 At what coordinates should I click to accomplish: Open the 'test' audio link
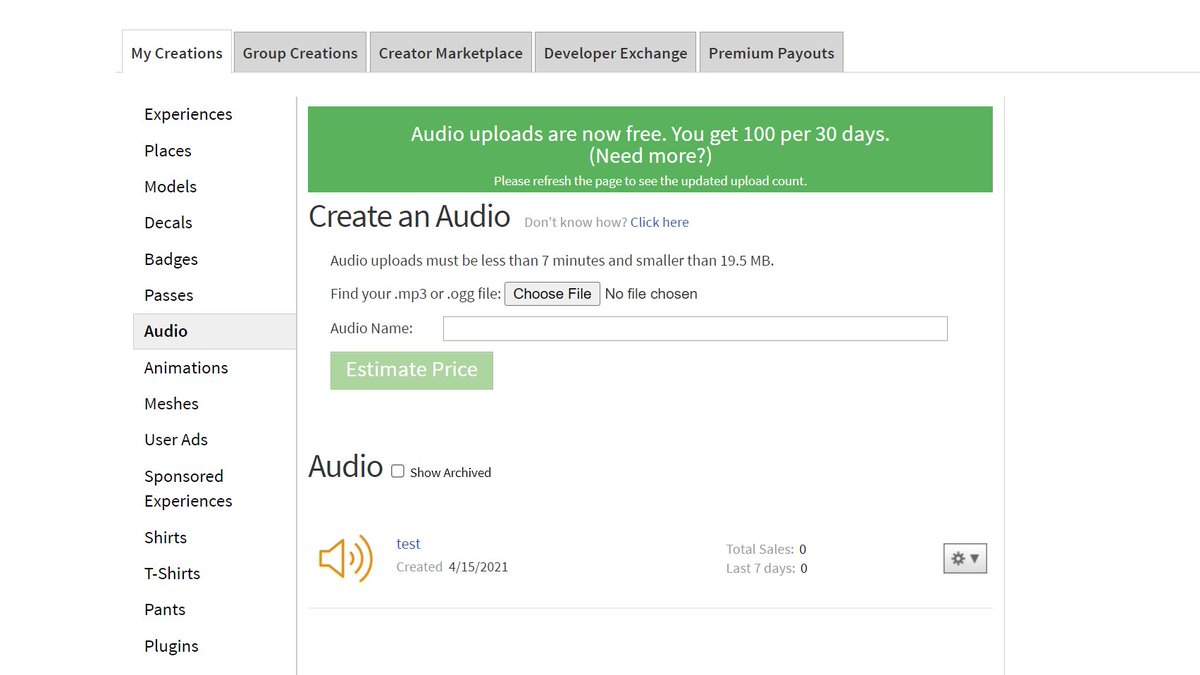pos(408,544)
